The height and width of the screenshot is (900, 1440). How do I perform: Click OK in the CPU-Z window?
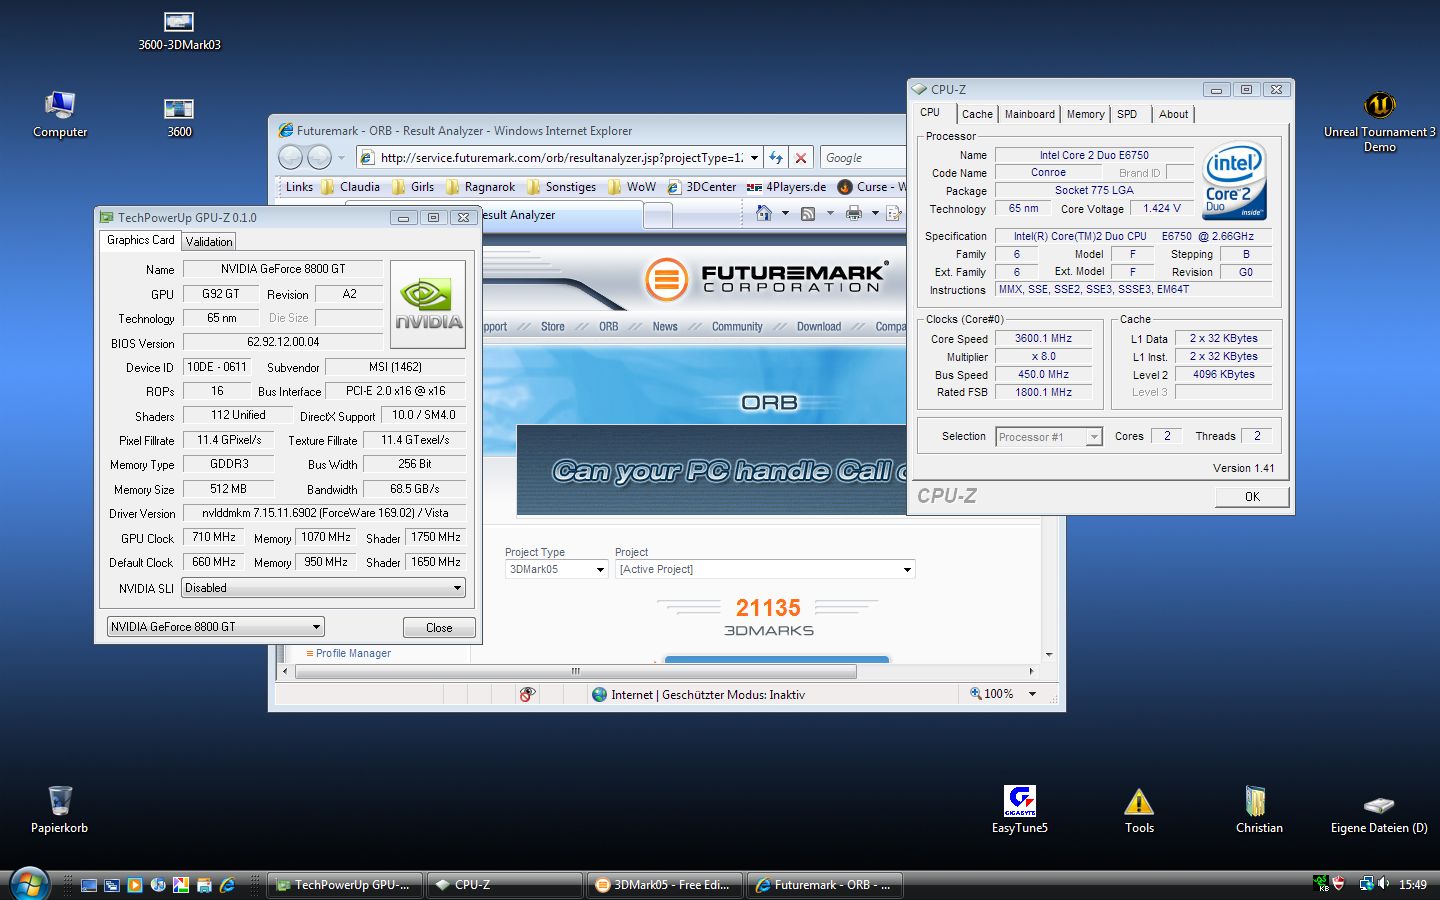pyautogui.click(x=1252, y=496)
